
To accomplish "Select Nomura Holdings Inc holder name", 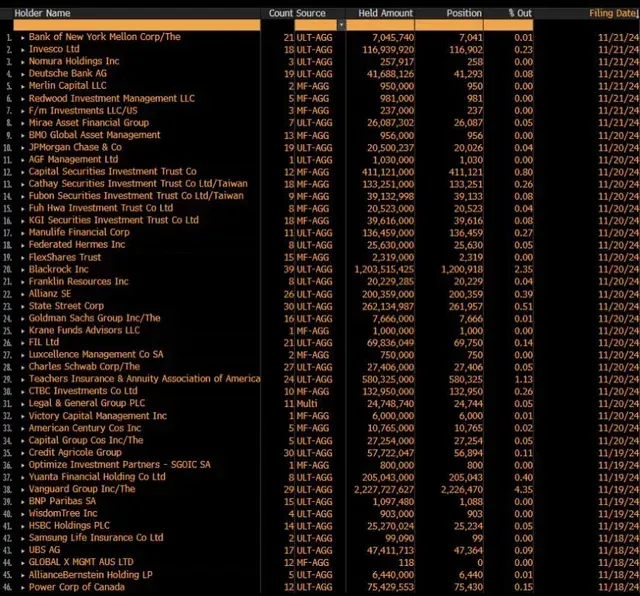I will click(74, 61).
